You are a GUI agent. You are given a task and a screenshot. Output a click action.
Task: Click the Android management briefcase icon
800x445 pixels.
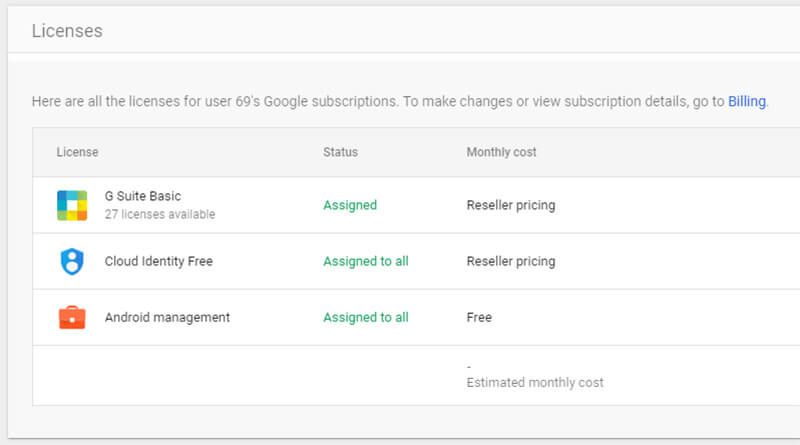[x=72, y=317]
